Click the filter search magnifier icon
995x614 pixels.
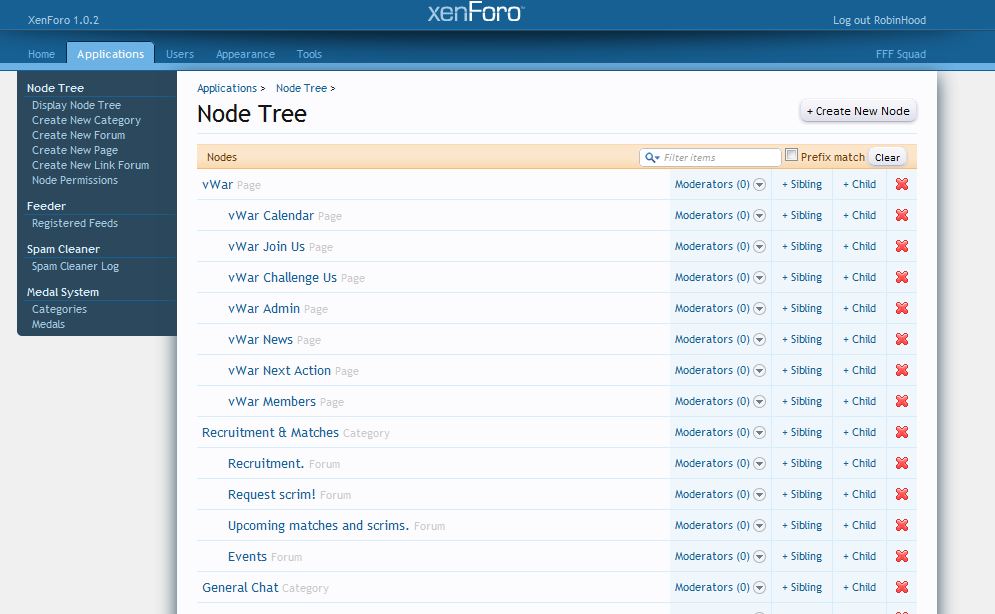(x=652, y=157)
